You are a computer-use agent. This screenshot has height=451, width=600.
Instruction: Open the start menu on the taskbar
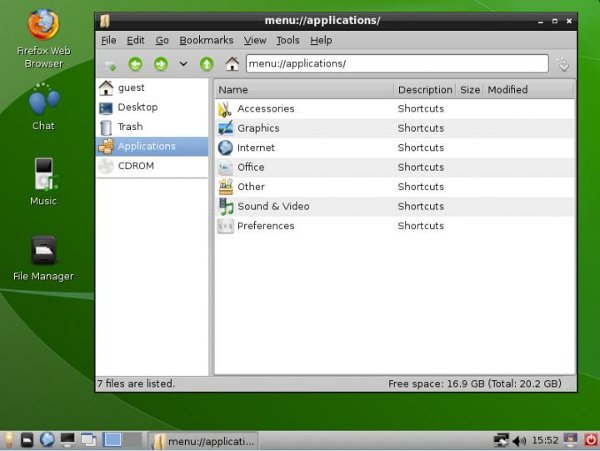tap(8, 440)
